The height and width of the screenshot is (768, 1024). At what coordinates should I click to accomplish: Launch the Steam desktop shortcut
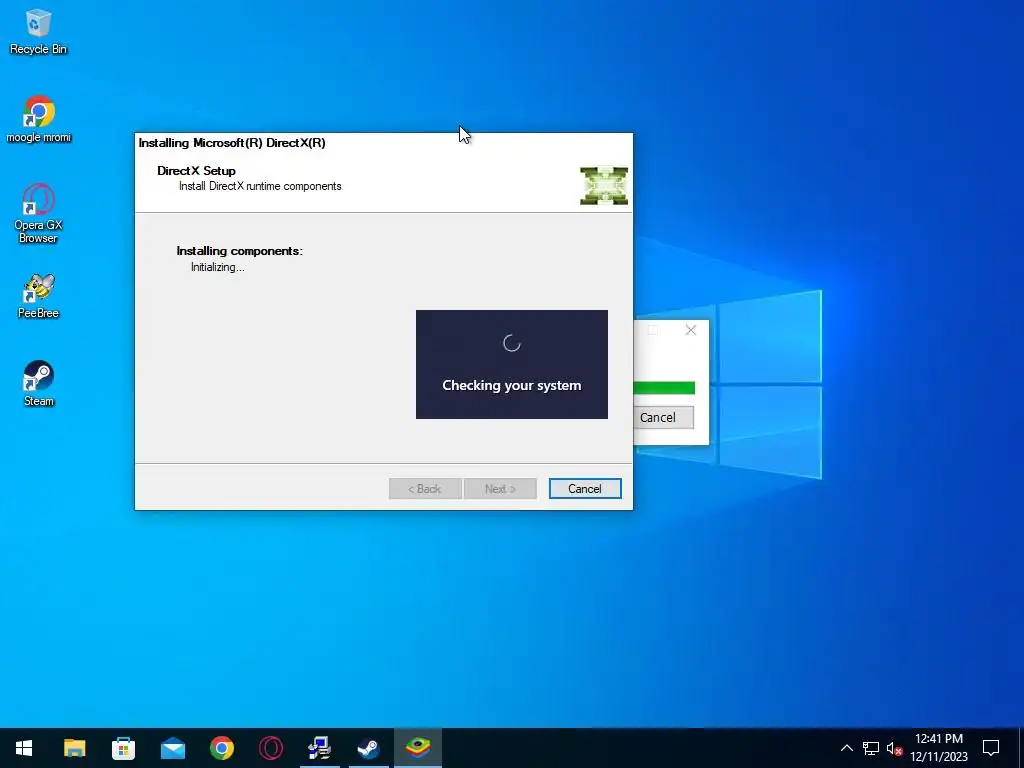(39, 383)
